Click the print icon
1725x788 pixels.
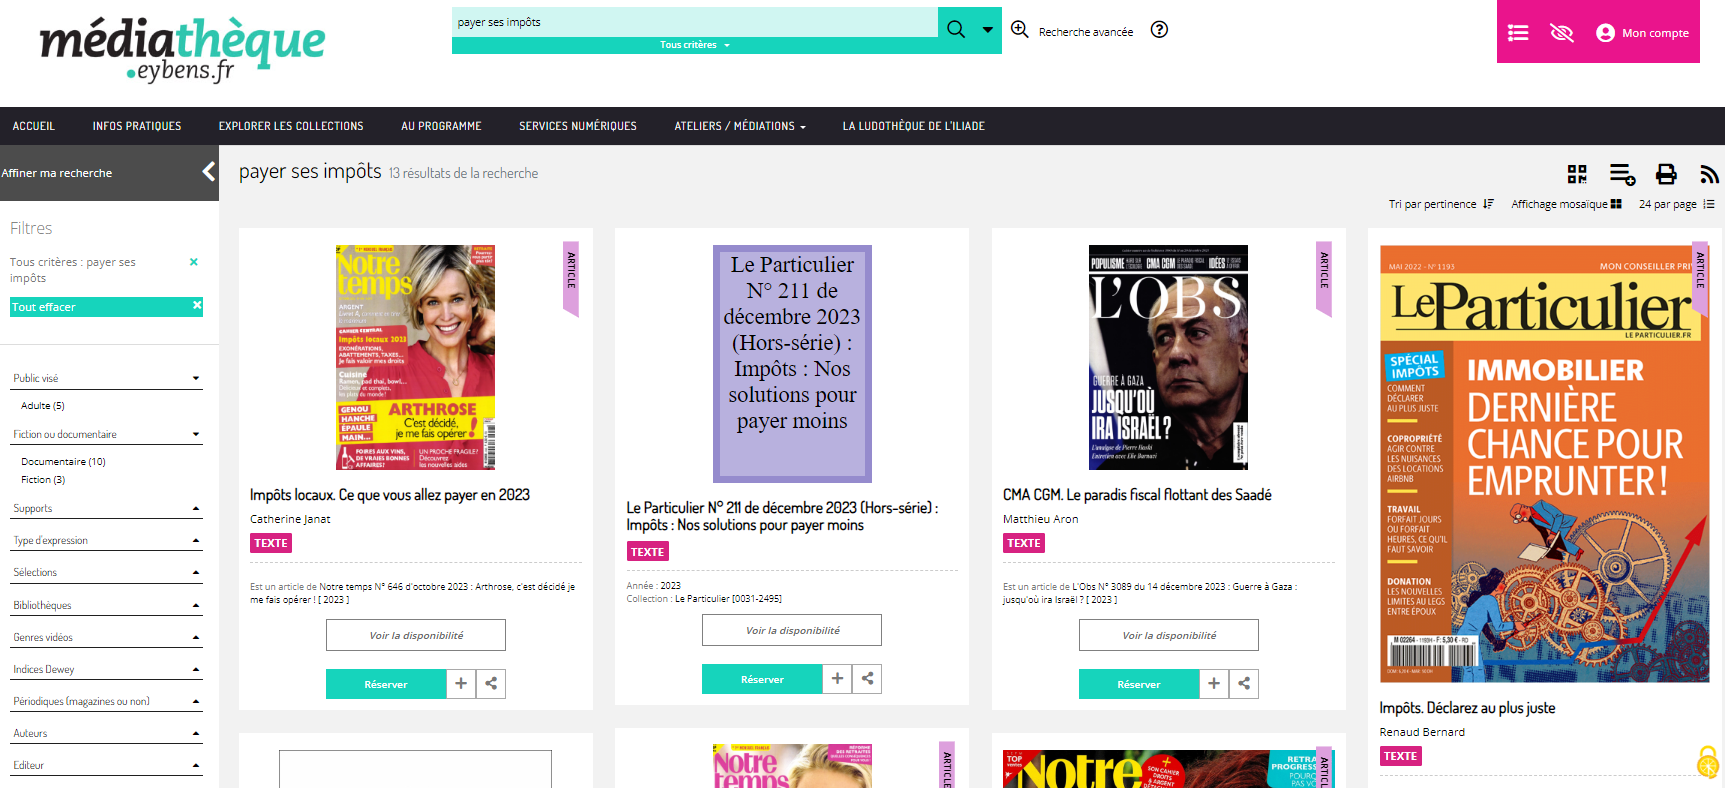[x=1666, y=174]
